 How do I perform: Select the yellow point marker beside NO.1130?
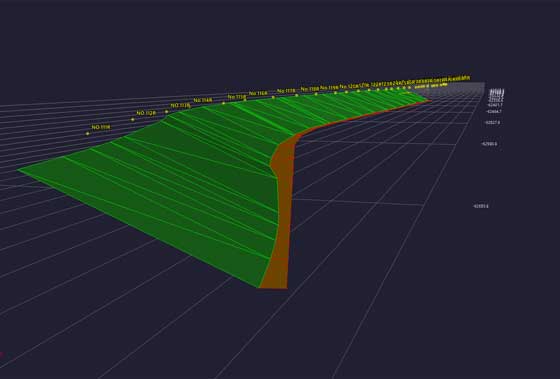pos(166,112)
